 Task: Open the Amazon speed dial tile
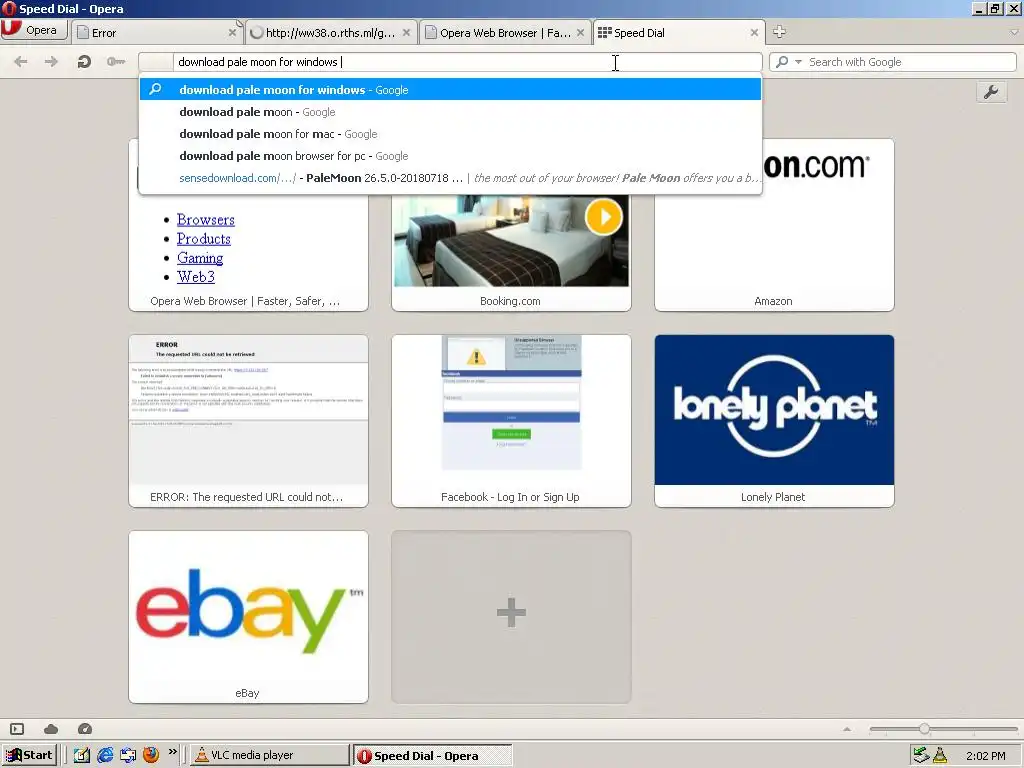tap(774, 251)
